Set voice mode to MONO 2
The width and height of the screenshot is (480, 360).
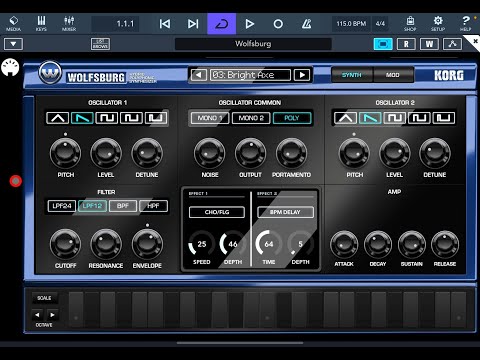[x=251, y=118]
